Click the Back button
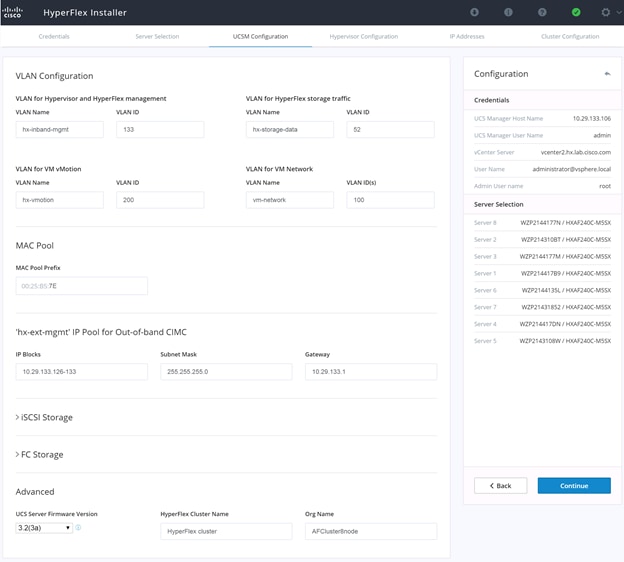Image resolution: width=624 pixels, height=562 pixels. coord(501,486)
